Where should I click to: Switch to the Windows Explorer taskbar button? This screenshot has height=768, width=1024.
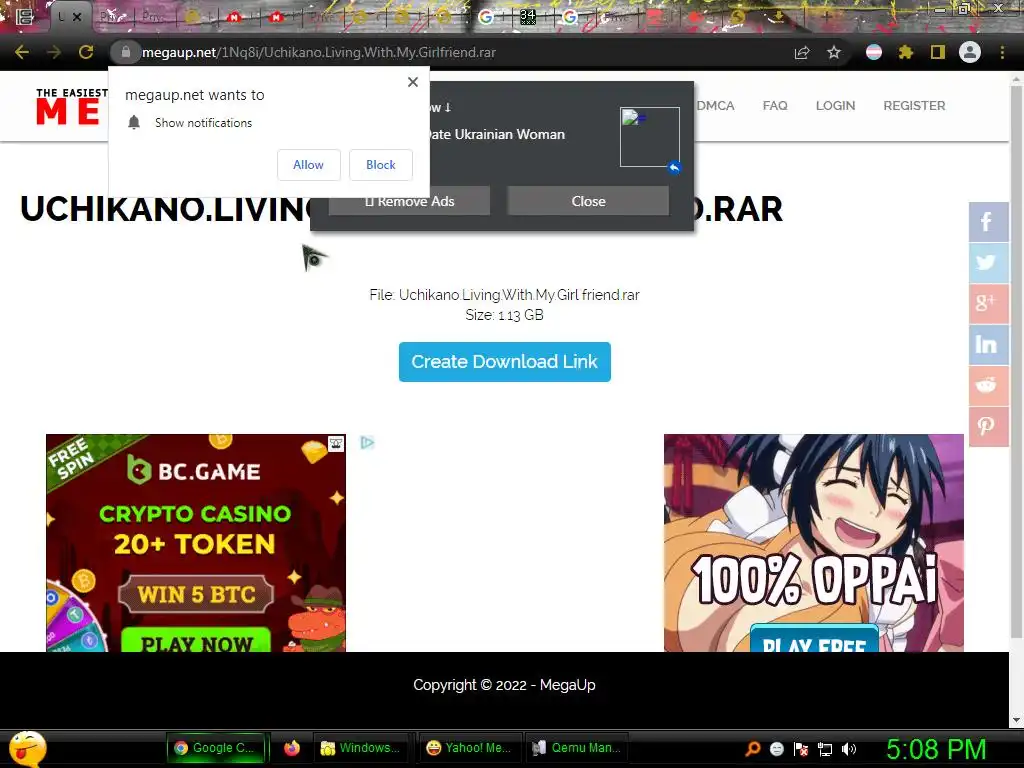tap(361, 748)
